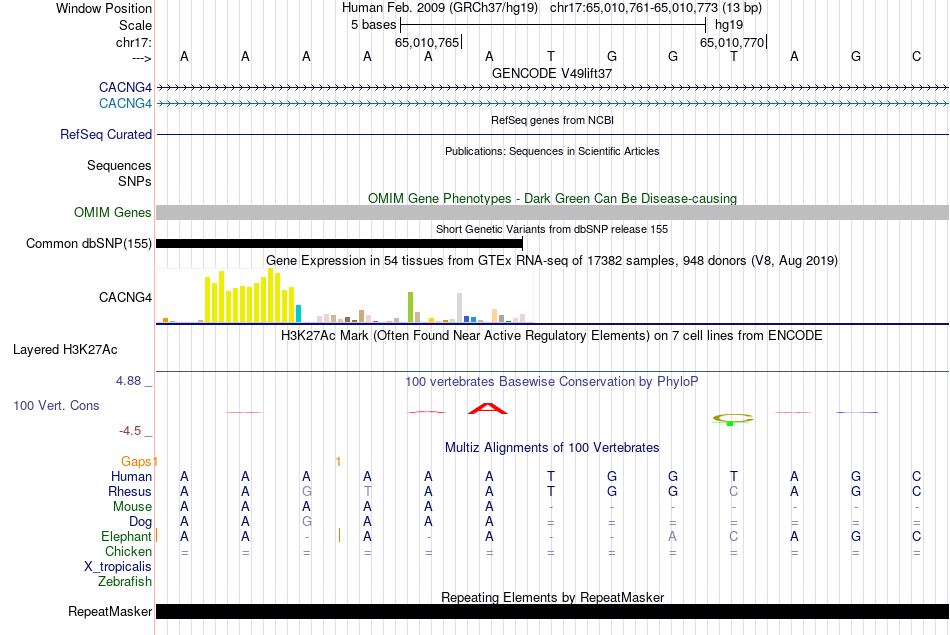Click the gray OMIM Genes item bar
Screen dimensions: 950x635
552,213
